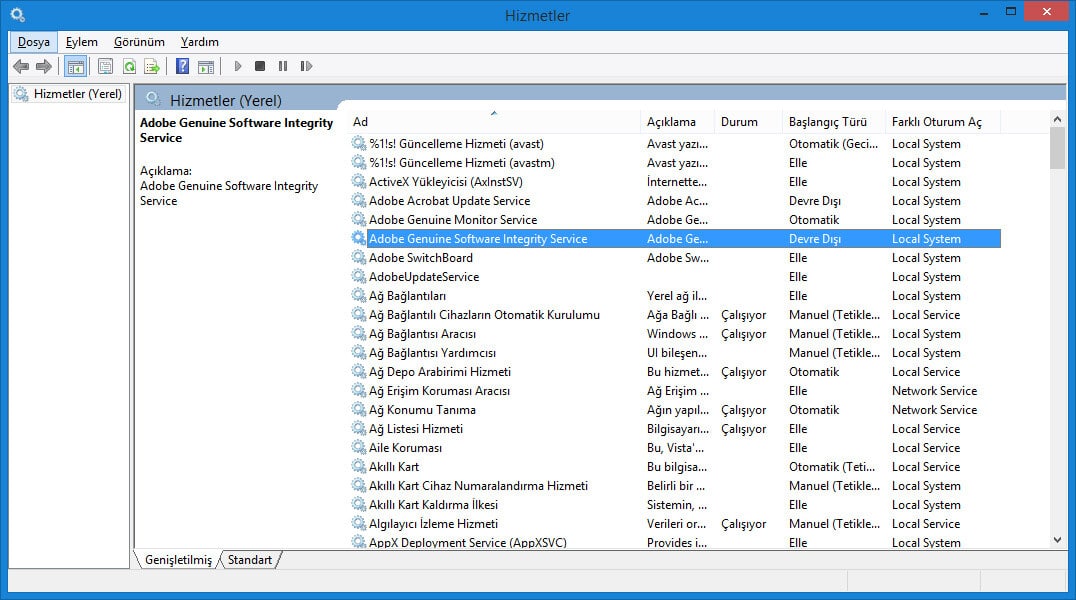Screen dimensions: 1076x600
Task: Click the Services app icon in title bar
Action: (x=18, y=14)
